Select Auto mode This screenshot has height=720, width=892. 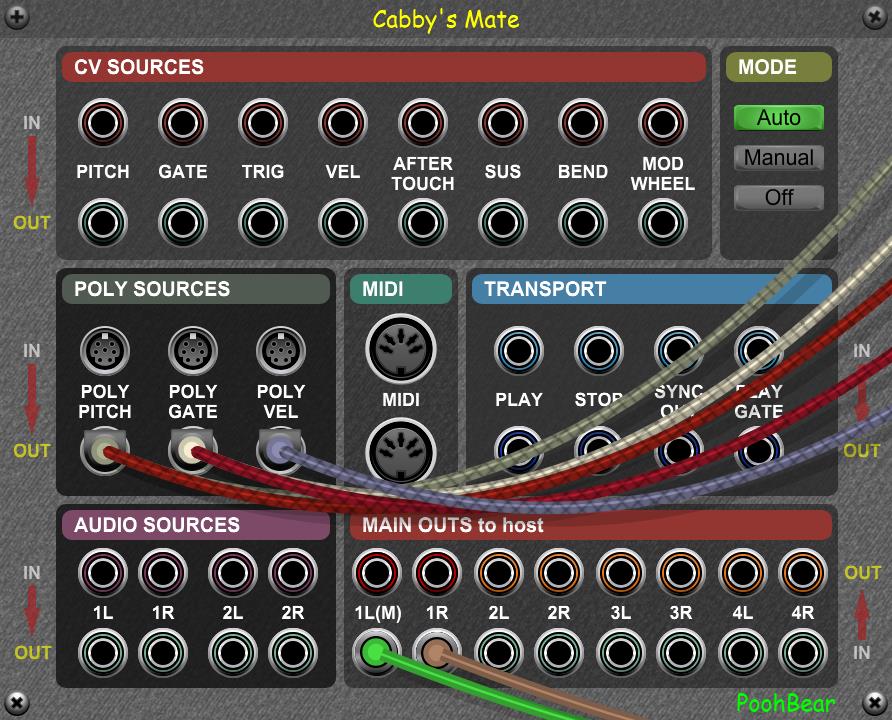coord(778,118)
